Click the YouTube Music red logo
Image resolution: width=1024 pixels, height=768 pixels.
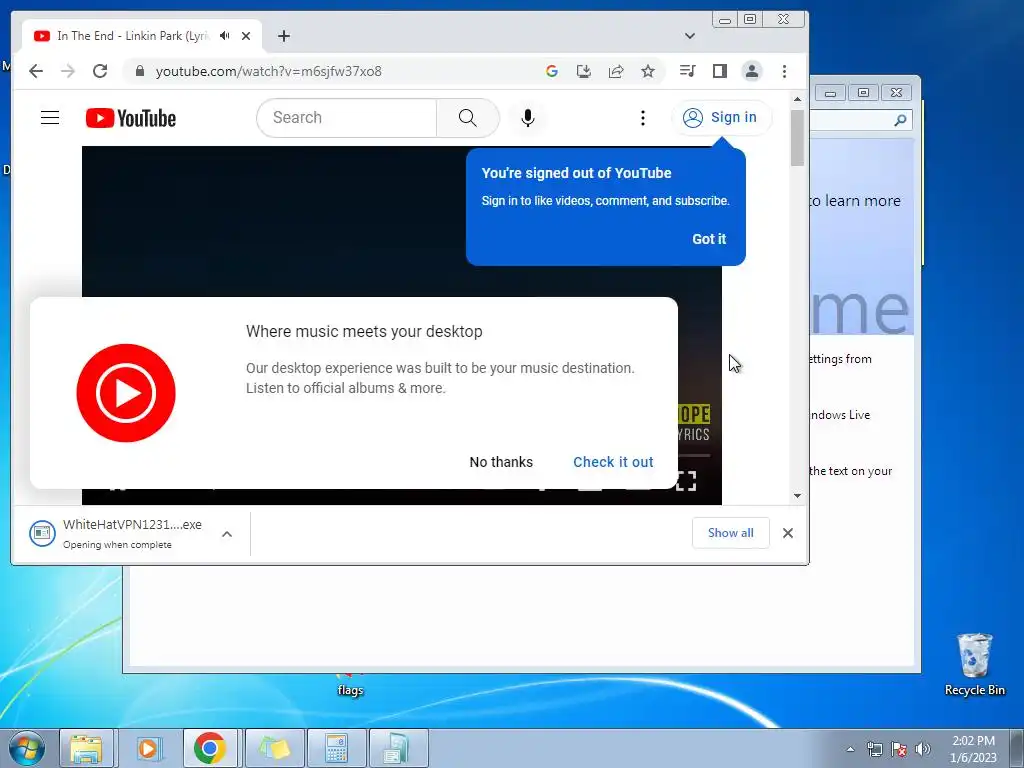coord(126,393)
